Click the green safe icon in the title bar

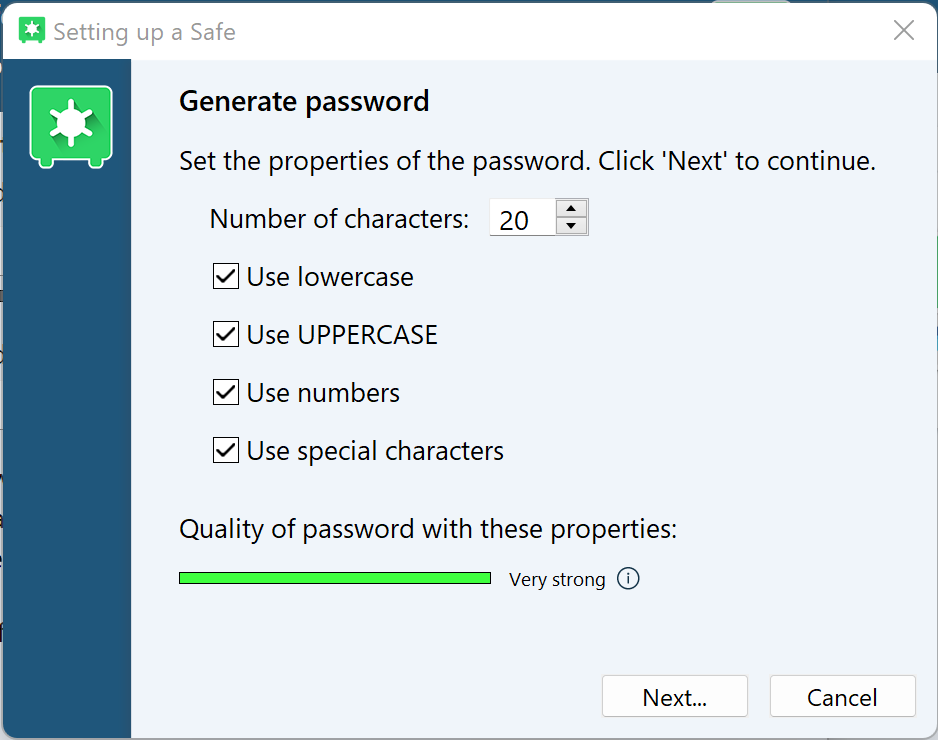(x=33, y=30)
